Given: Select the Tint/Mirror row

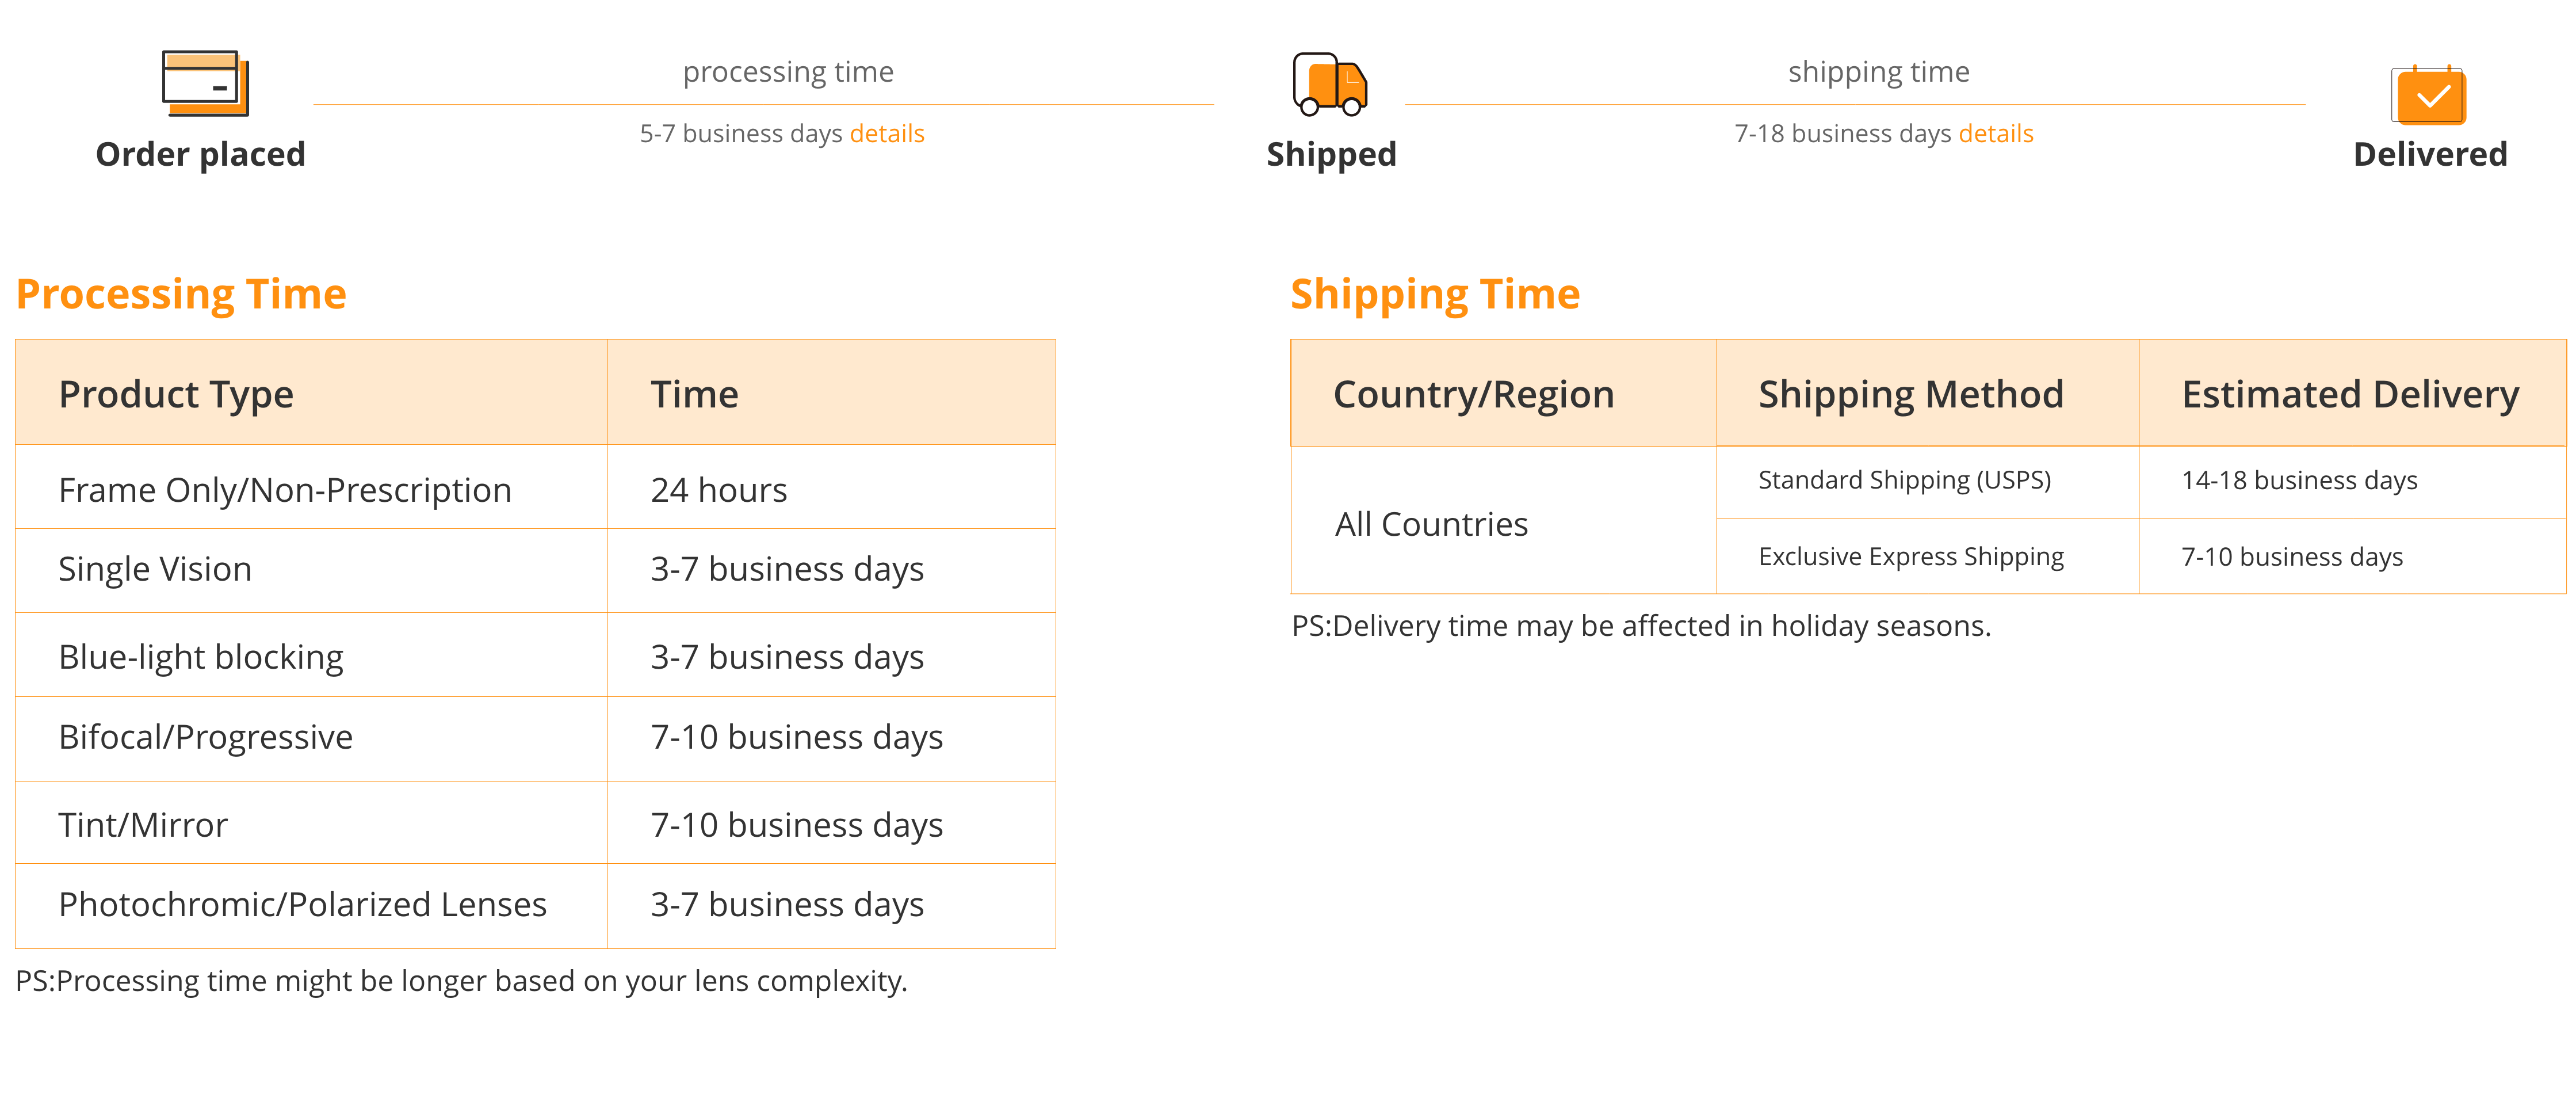Looking at the screenshot, I should tap(535, 823).
